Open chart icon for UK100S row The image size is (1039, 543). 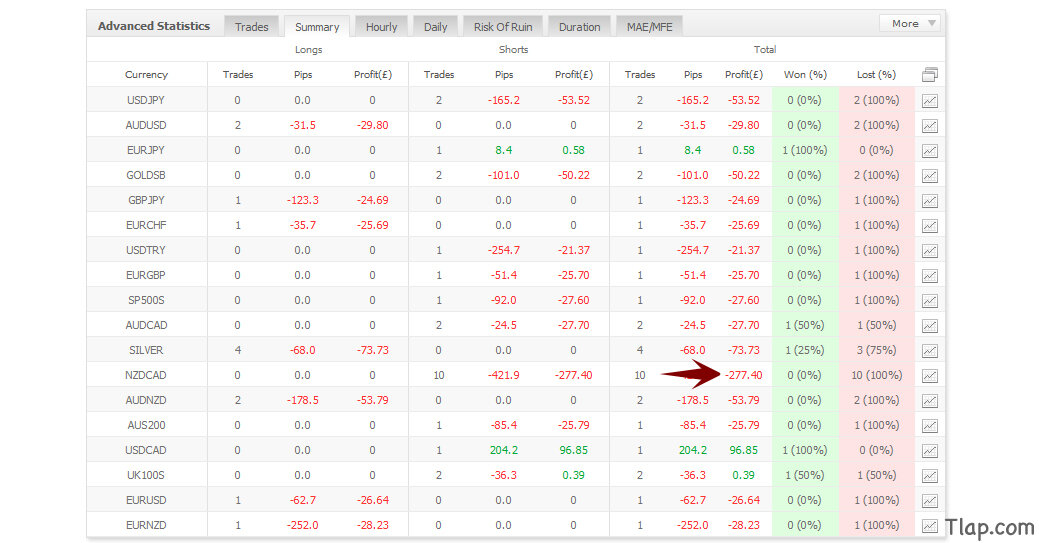[930, 475]
